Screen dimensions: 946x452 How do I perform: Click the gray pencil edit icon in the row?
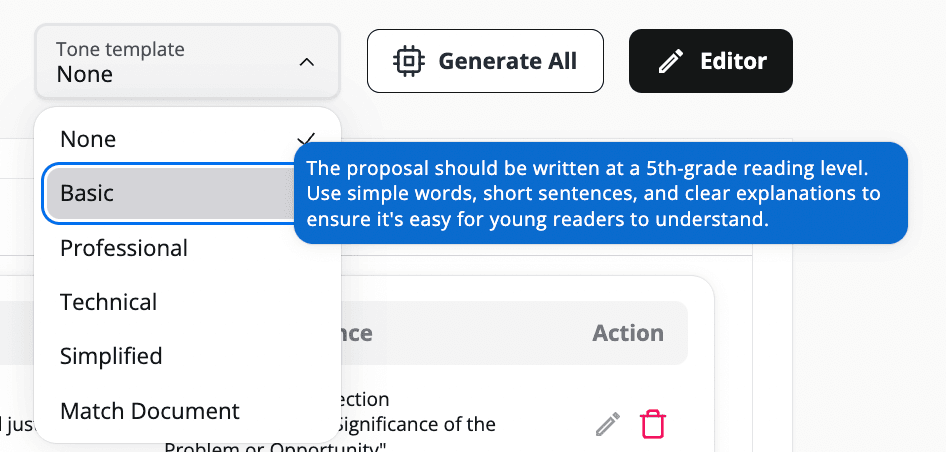point(608,424)
